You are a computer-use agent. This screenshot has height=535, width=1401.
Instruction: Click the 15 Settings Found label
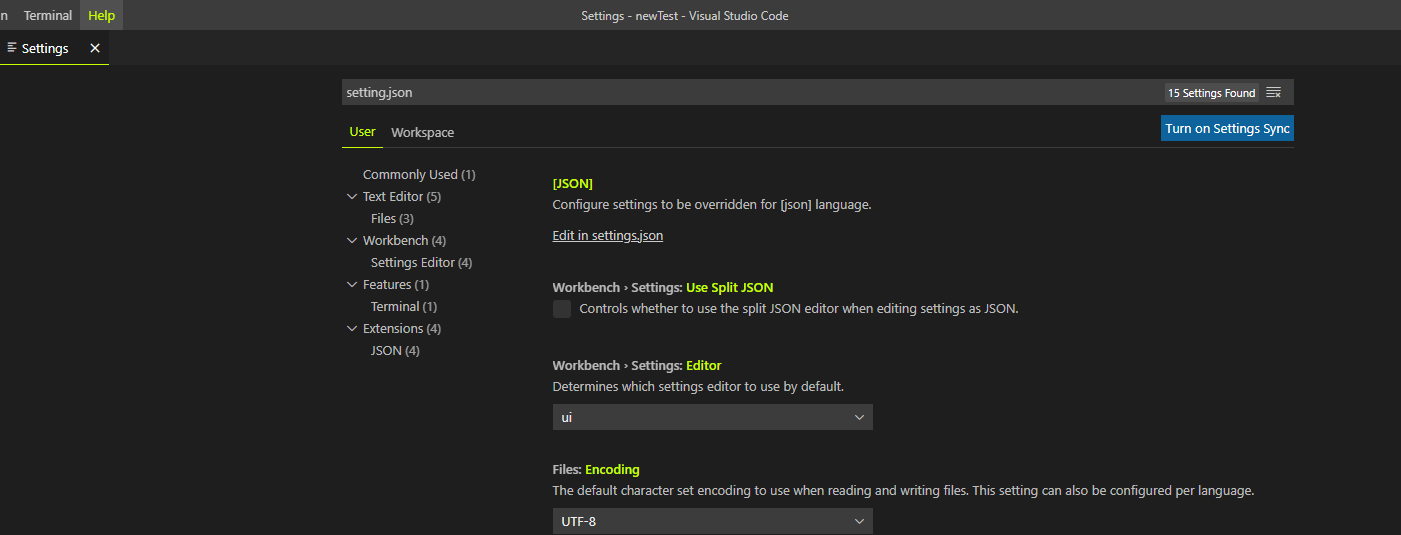(x=1211, y=93)
